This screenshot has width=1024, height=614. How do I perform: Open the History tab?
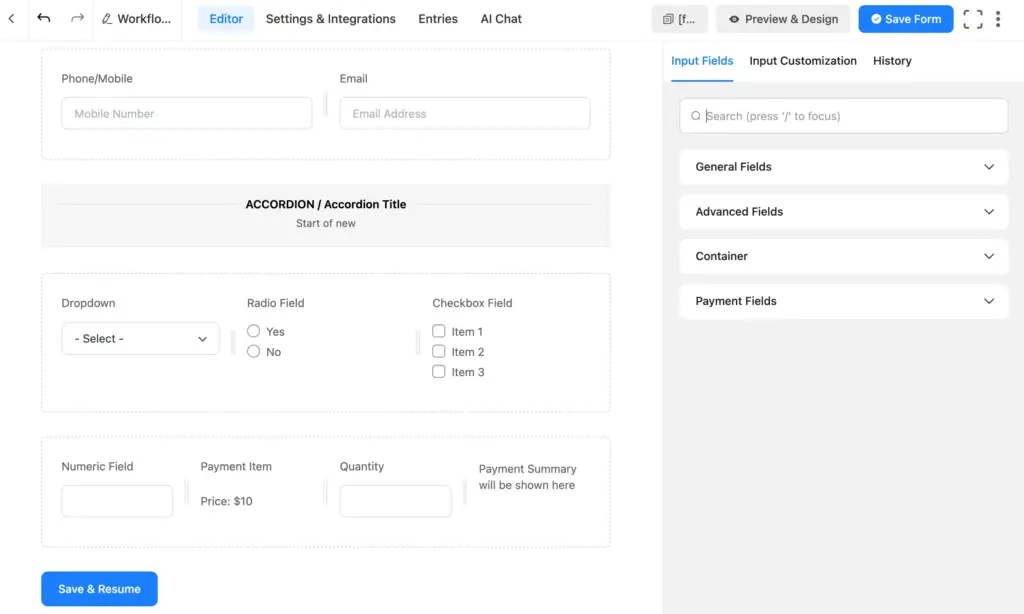tap(892, 61)
